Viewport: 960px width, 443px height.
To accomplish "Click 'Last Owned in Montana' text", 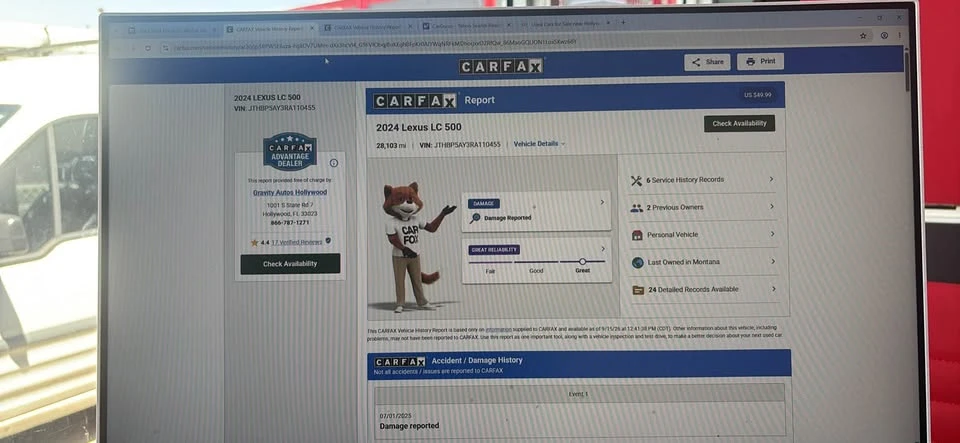I will (683, 262).
